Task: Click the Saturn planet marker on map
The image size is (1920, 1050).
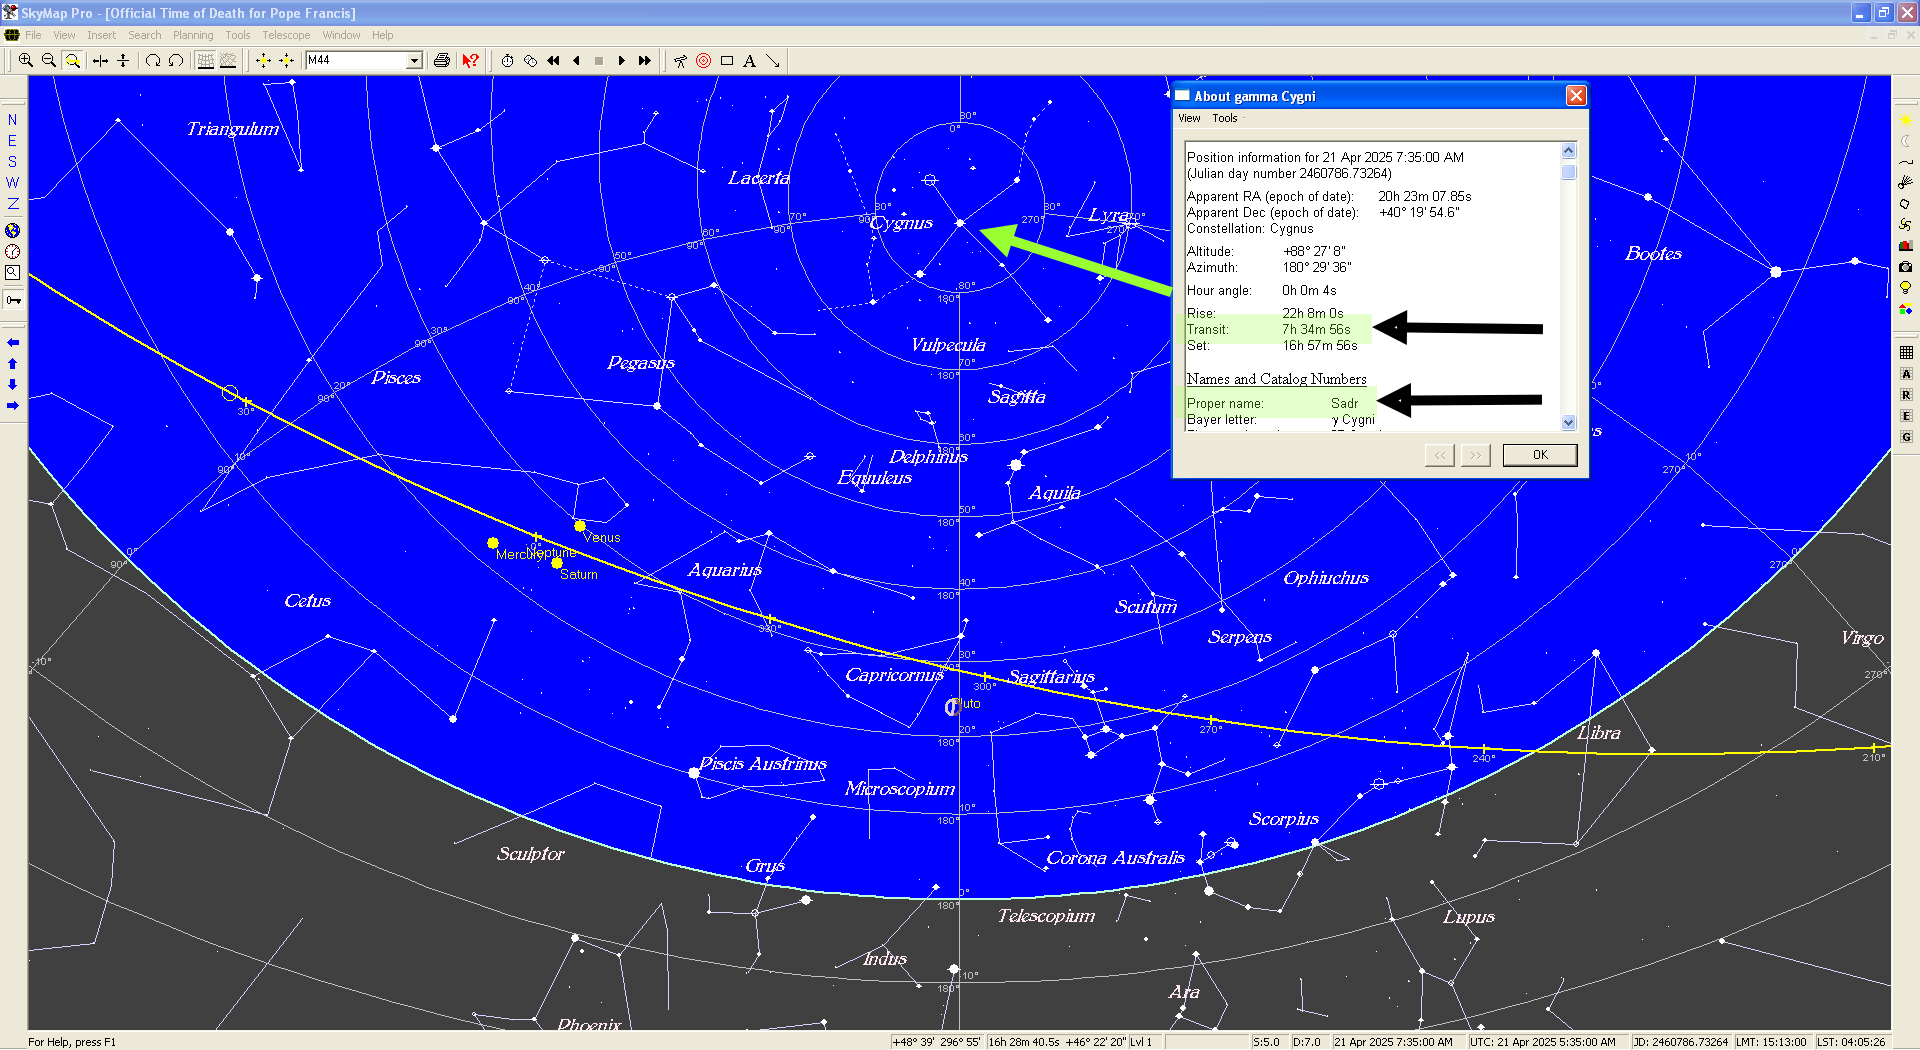Action: point(557,563)
